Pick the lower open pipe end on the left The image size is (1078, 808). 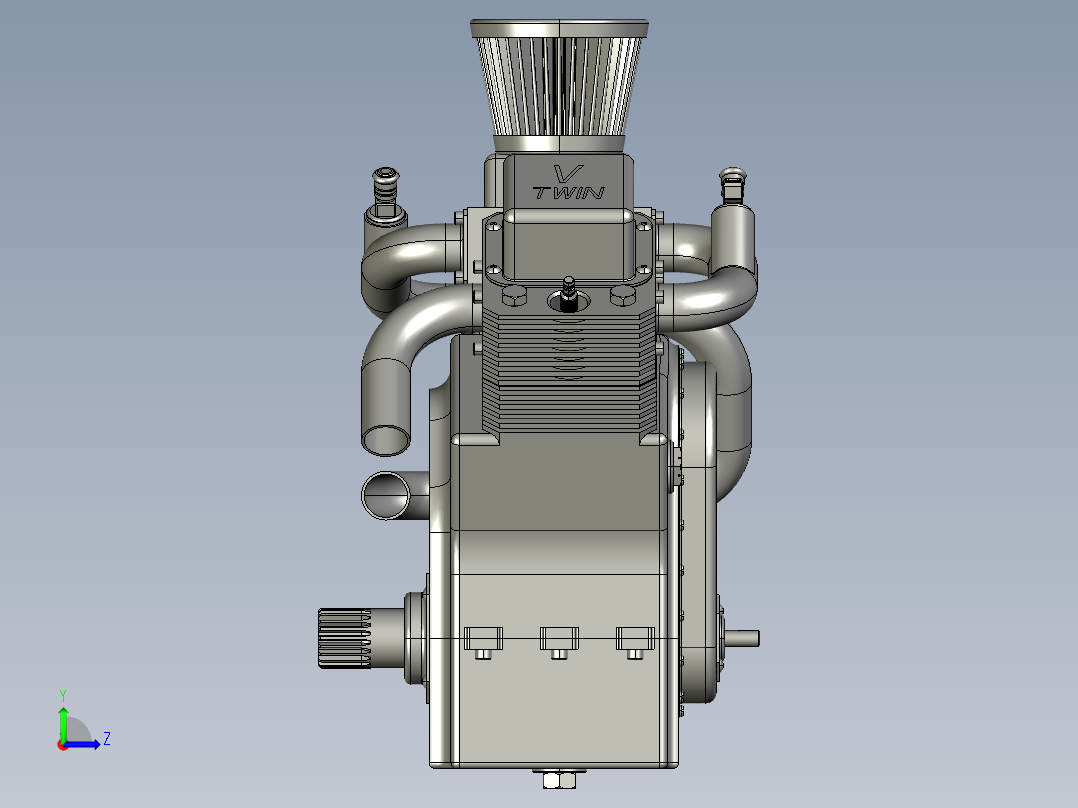point(386,495)
